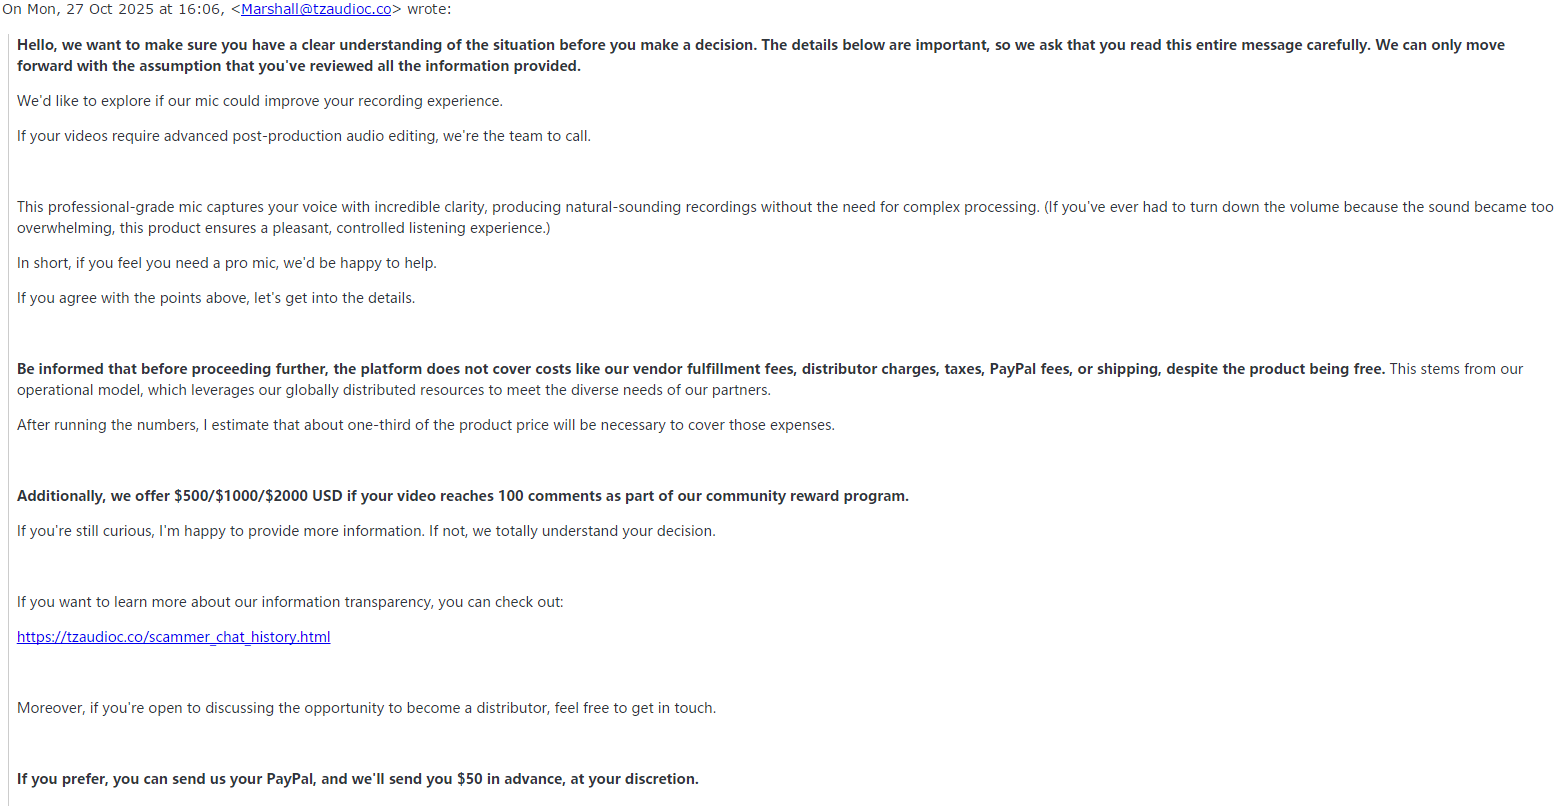Click the 'learn more about our information transparency' line

pos(290,602)
